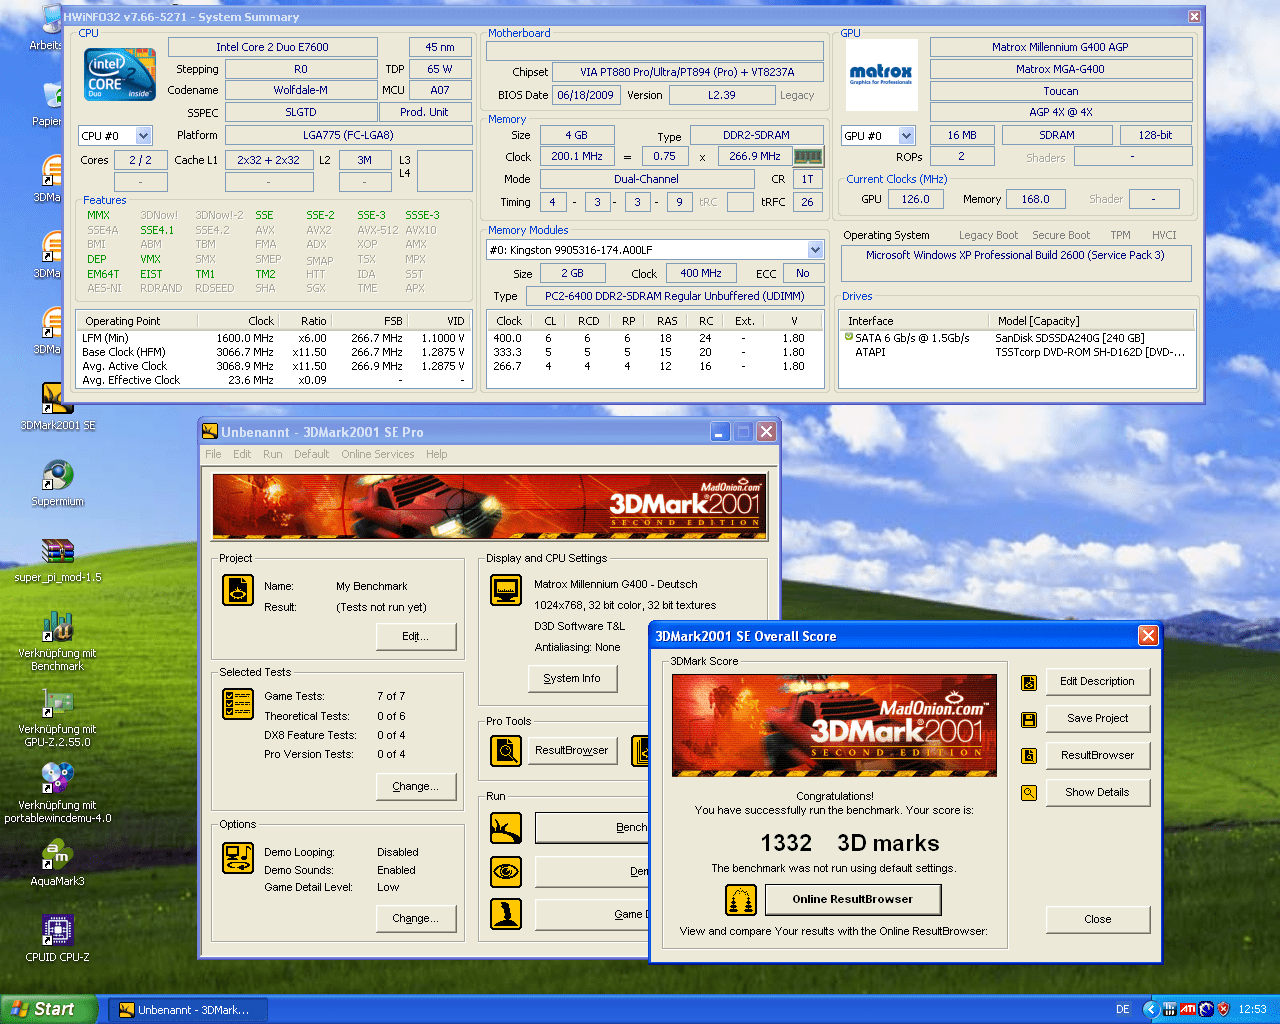Open the super_pi_mod-1.5 archive icon

(x=57, y=558)
